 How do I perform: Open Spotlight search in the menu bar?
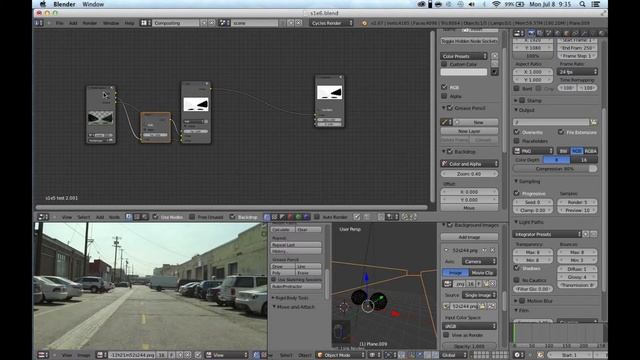click(x=582, y=4)
